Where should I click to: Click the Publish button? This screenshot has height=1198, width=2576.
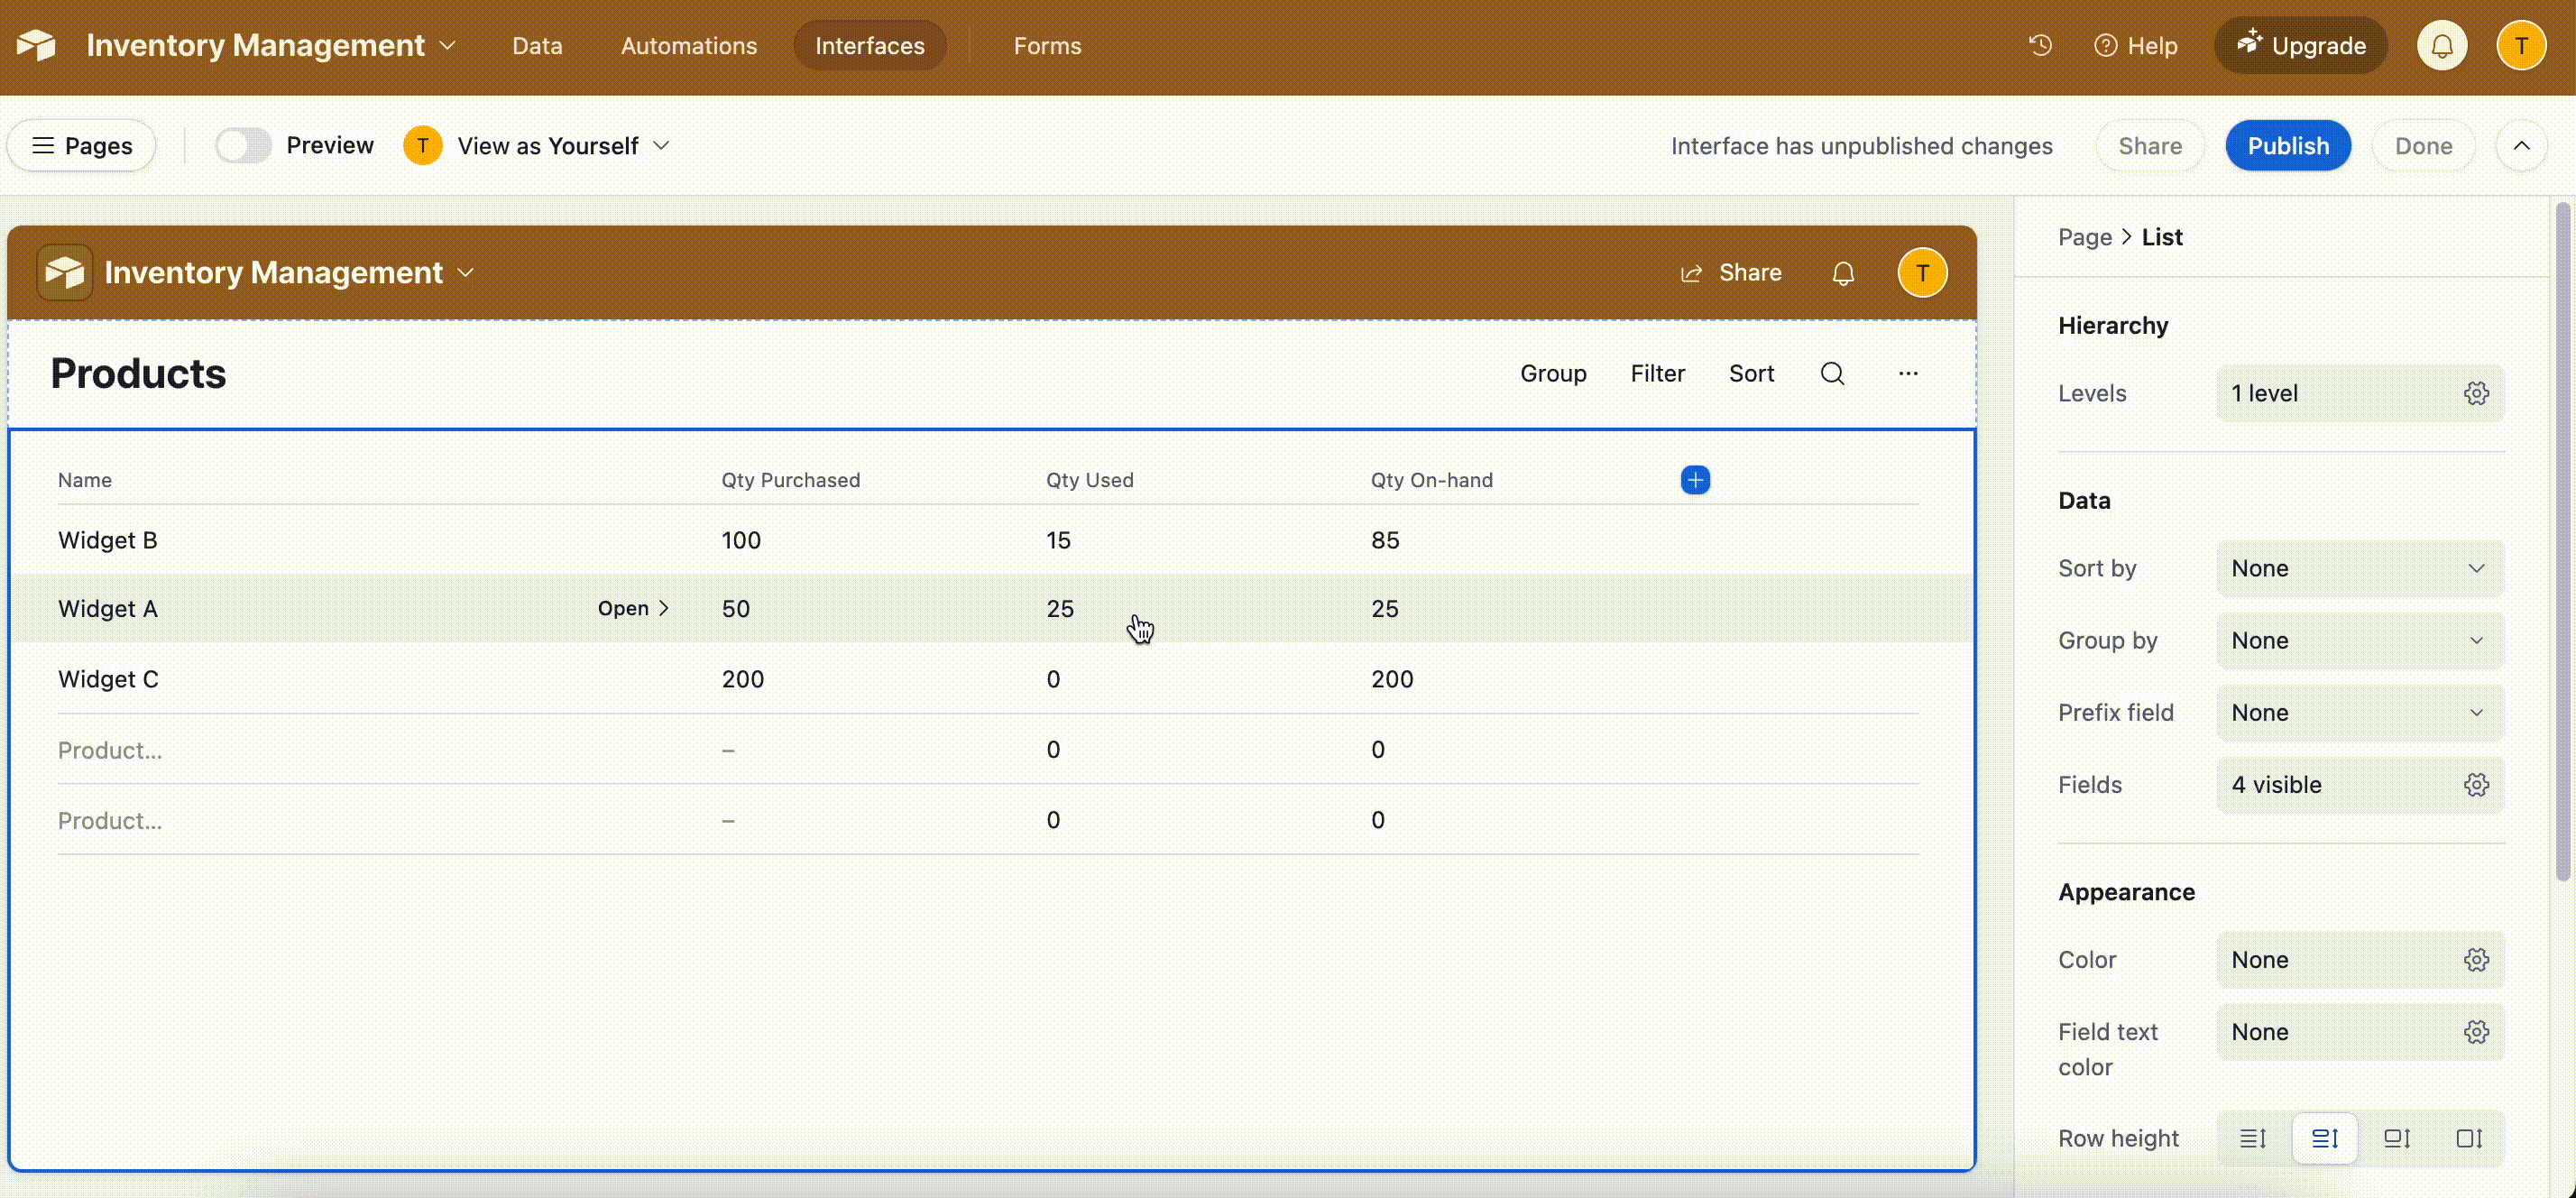pos(2288,145)
